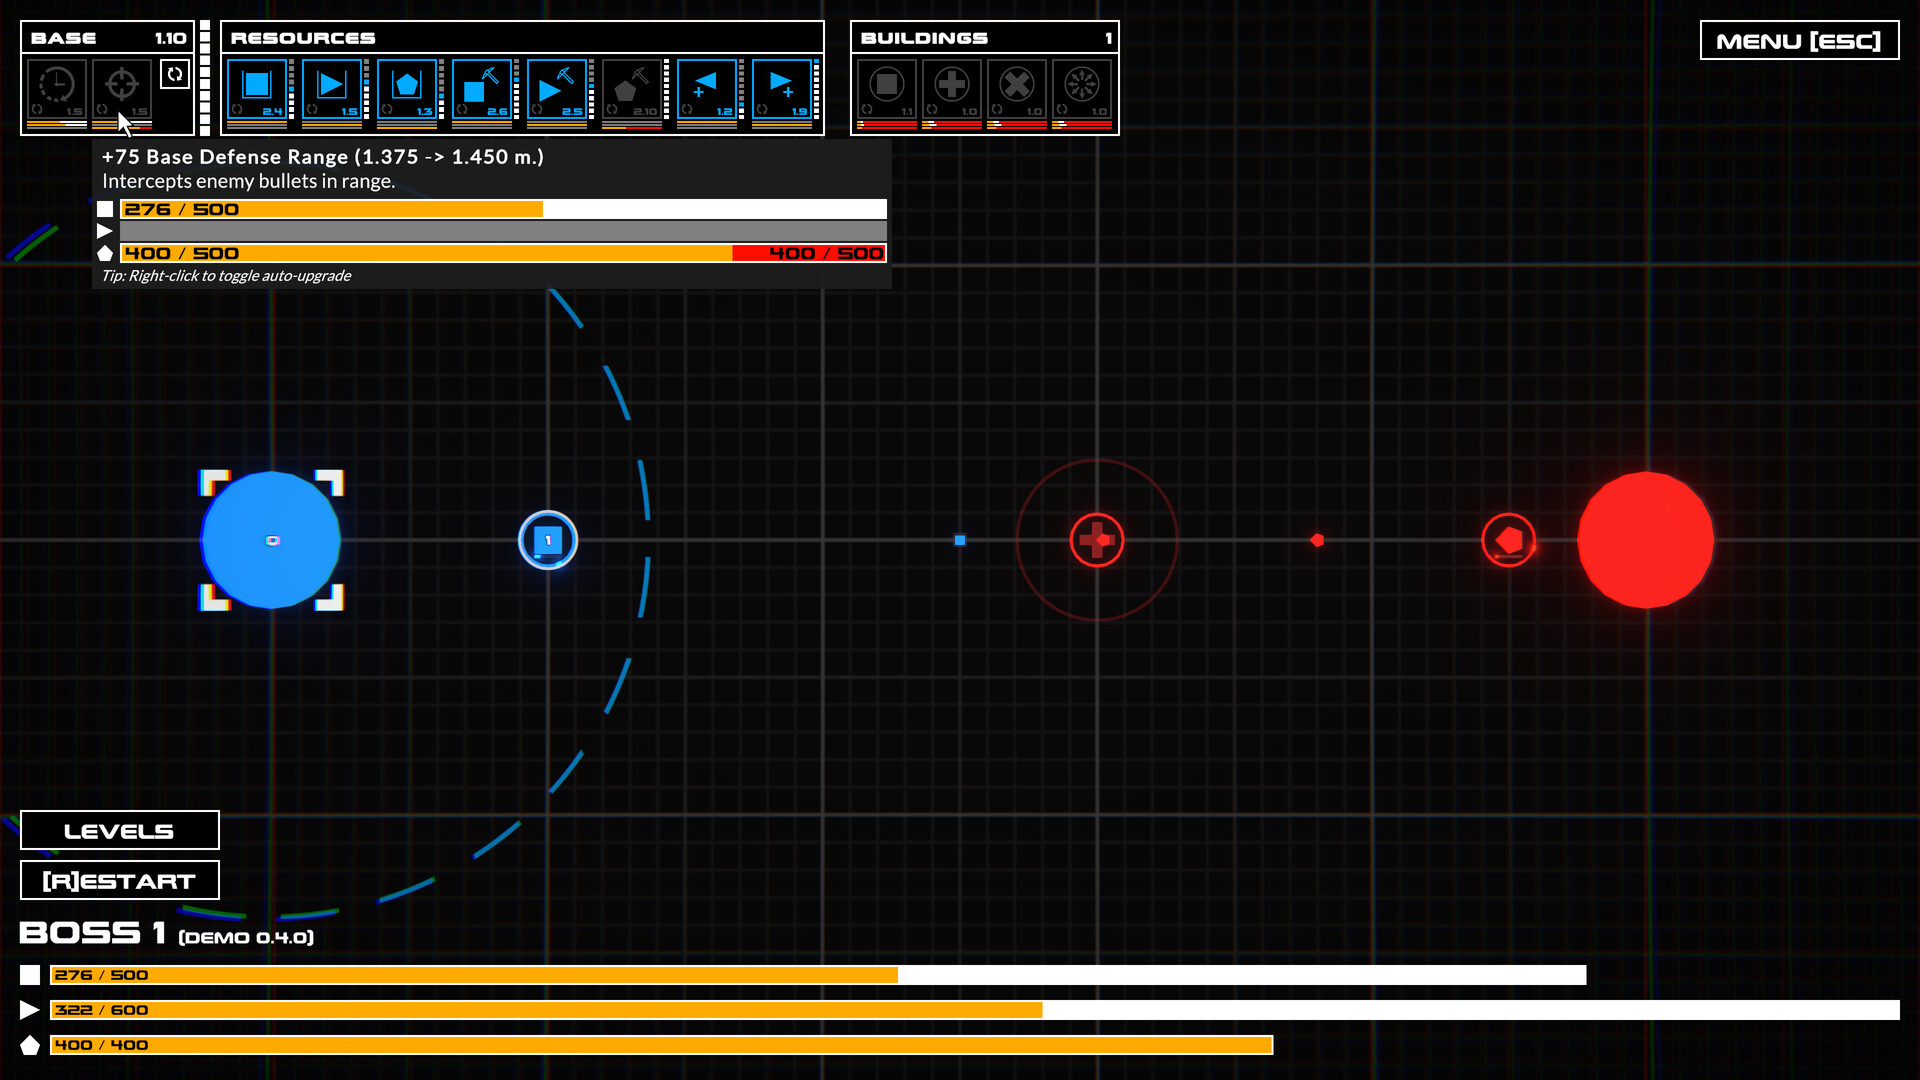Click the left-triangle plus upgrade icon
Image resolution: width=1920 pixels, height=1080 pixels.
pos(708,86)
